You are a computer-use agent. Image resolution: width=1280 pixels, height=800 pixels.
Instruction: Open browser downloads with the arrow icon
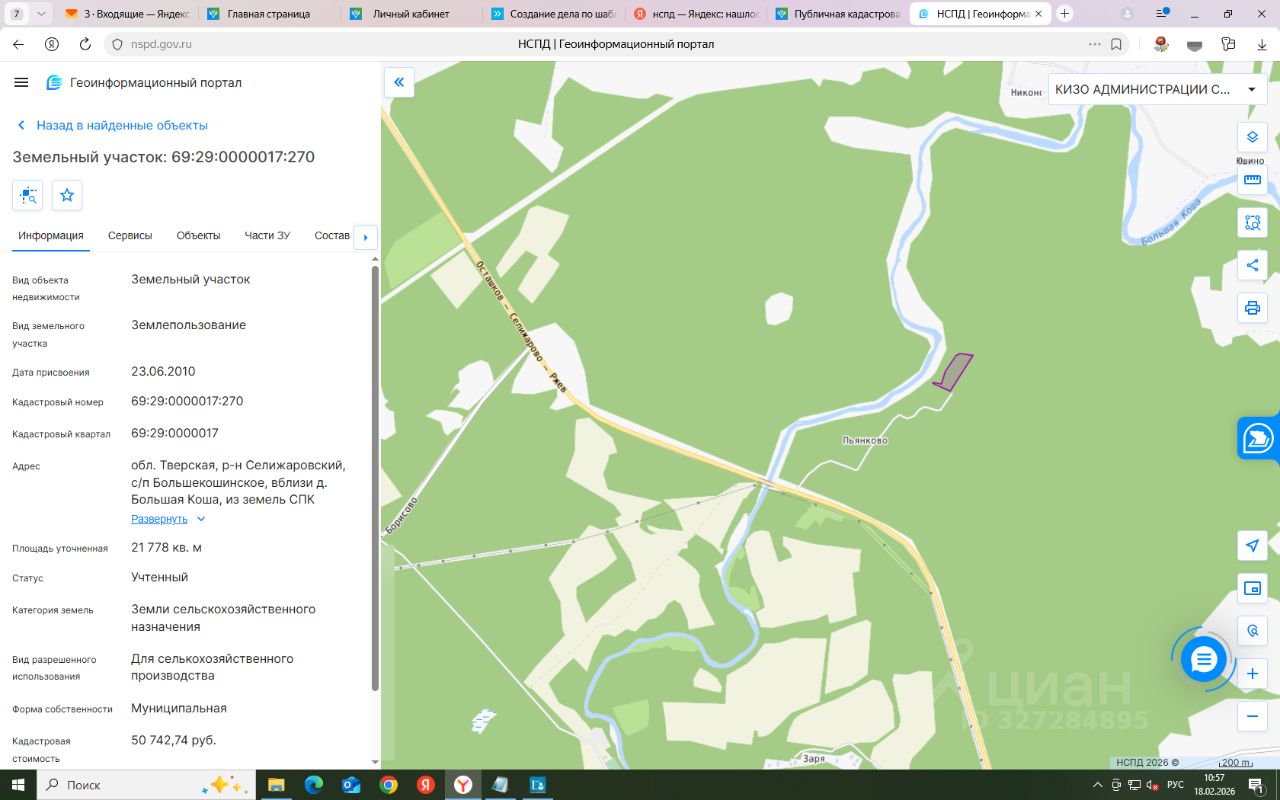tap(1260, 45)
